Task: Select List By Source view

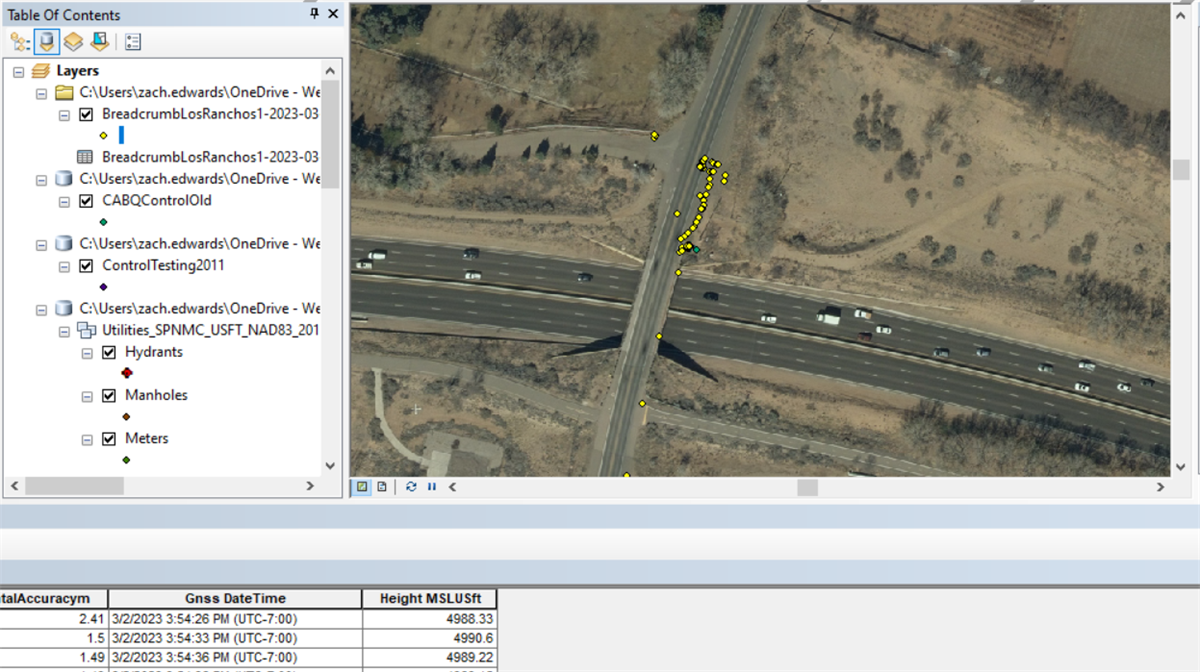Action: [x=46, y=41]
